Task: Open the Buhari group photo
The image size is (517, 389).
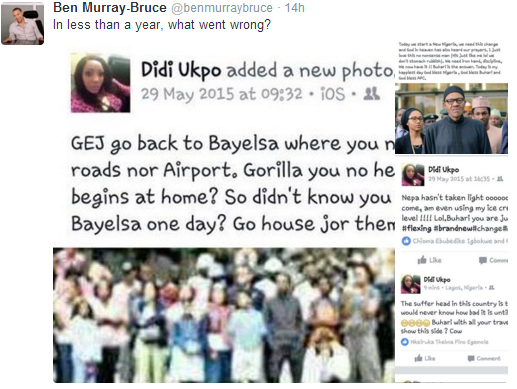Action: 451,118
